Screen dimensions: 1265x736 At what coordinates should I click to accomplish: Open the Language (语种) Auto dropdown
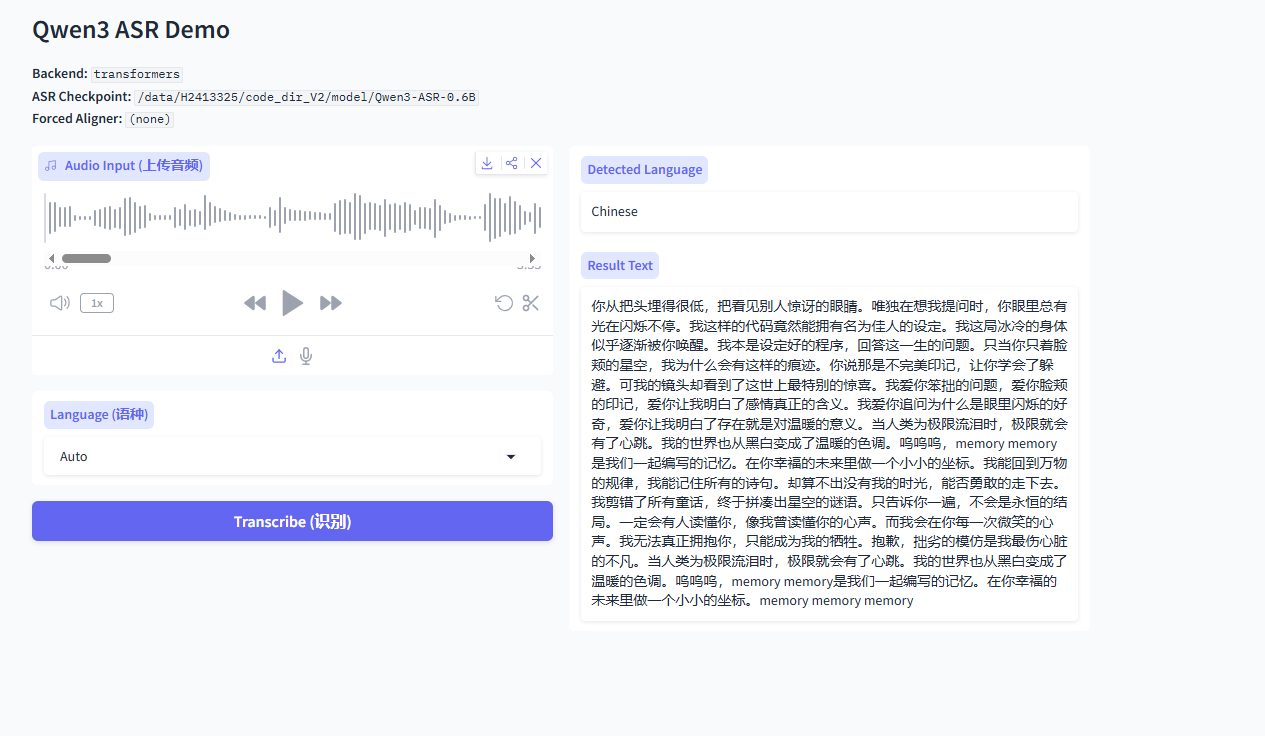[x=292, y=456]
